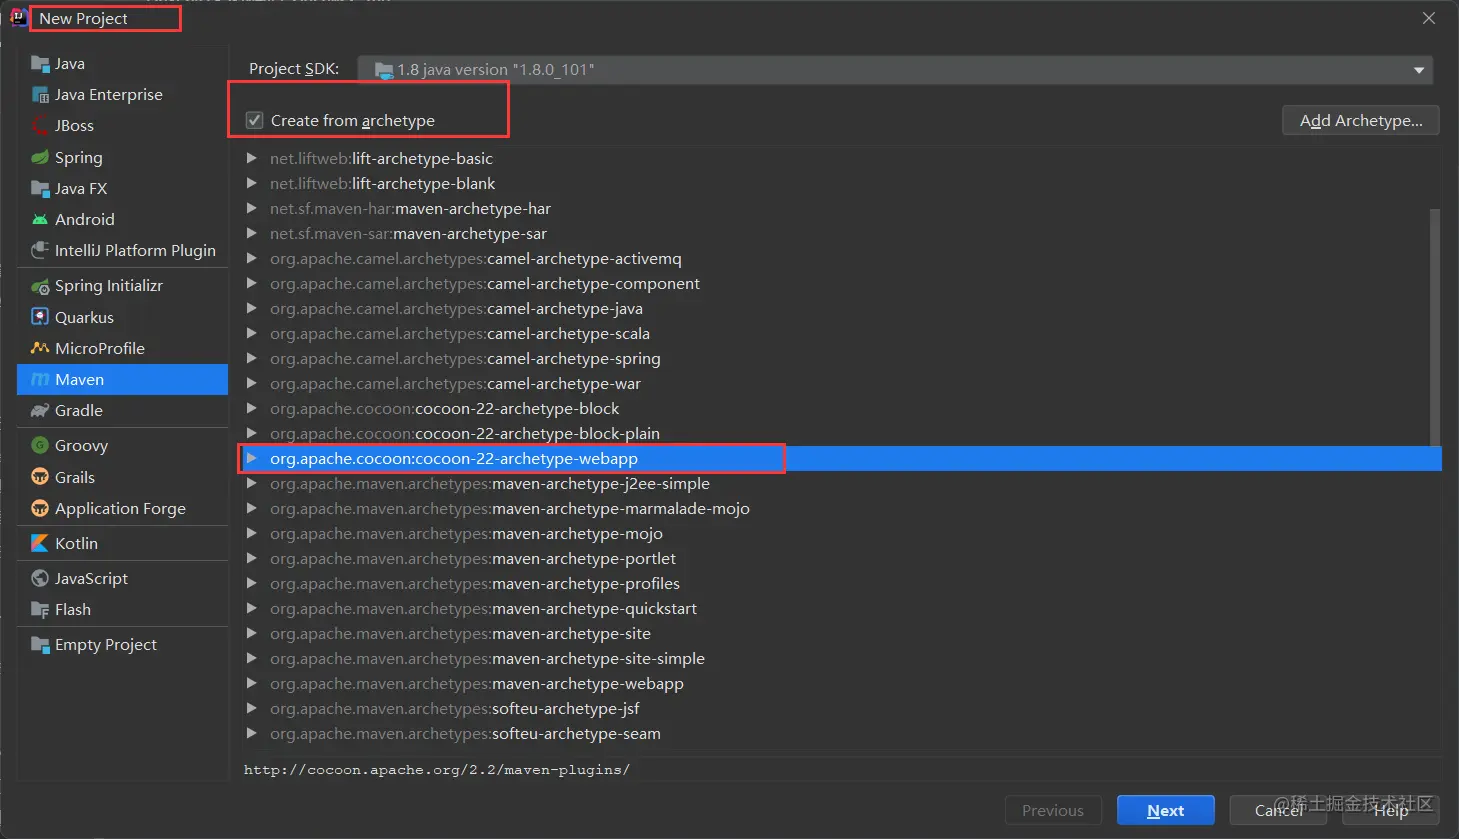Select Spring project type label
1459x839 pixels.
tap(79, 158)
